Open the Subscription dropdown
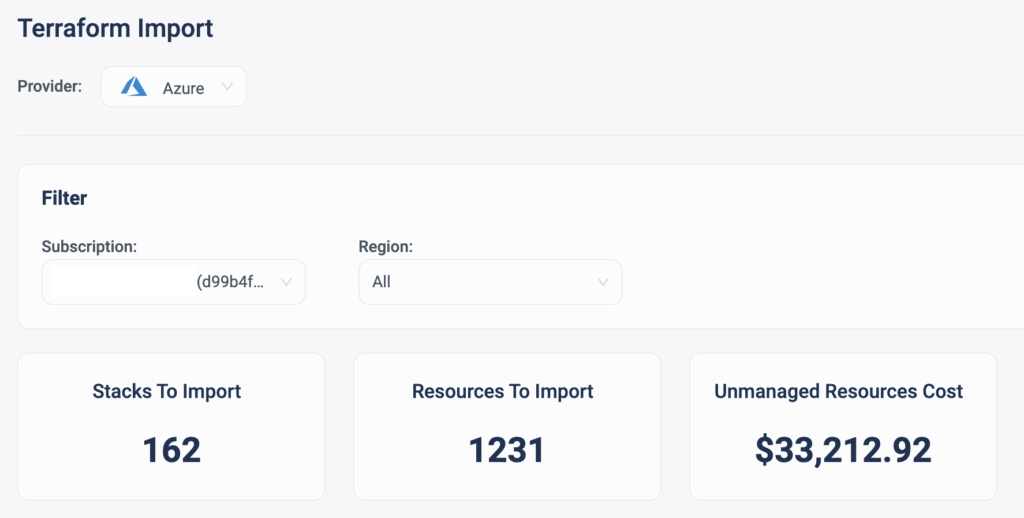 click(174, 282)
